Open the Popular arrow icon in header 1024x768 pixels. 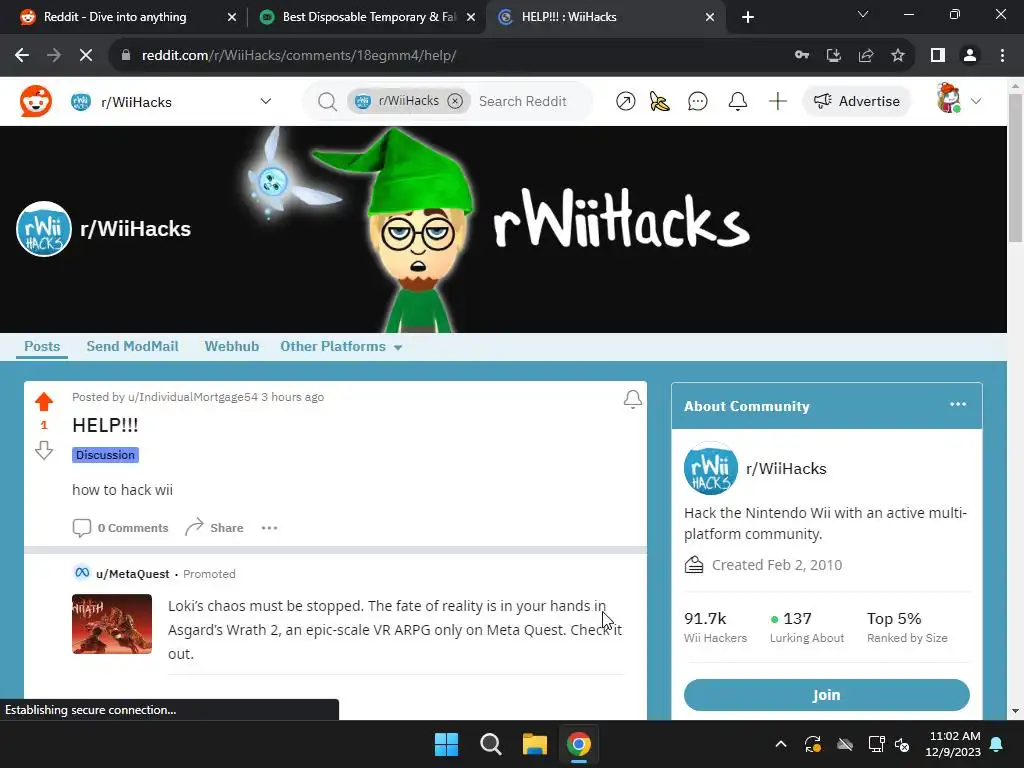tap(625, 101)
